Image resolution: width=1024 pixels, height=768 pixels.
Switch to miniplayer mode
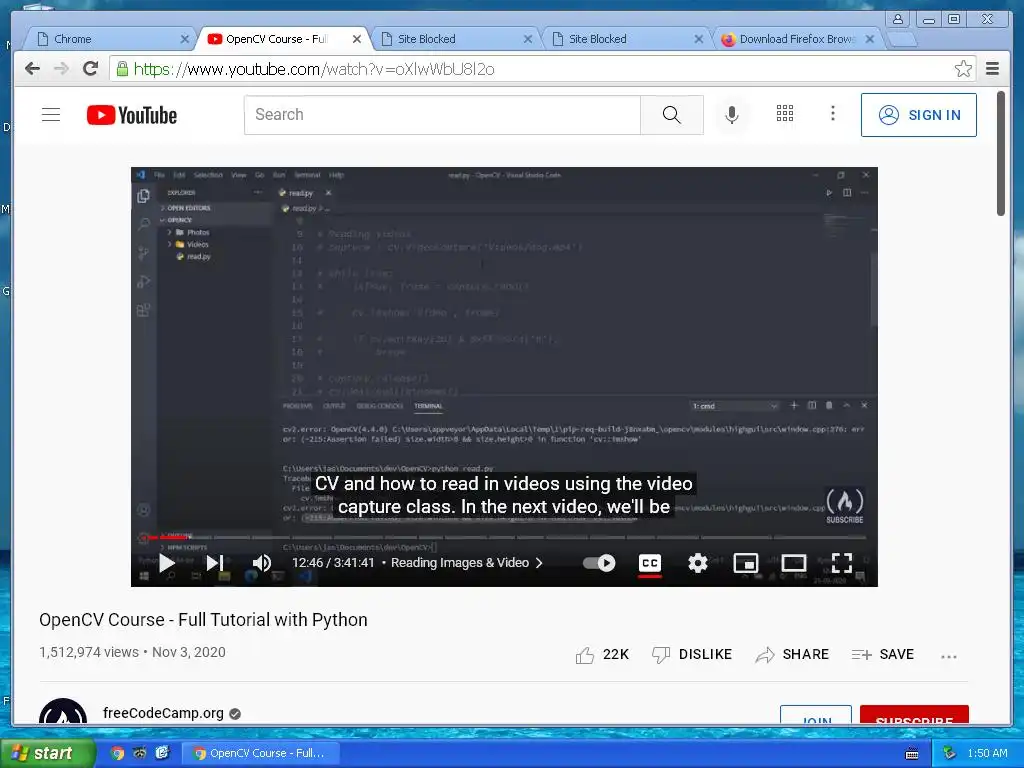tap(745, 562)
